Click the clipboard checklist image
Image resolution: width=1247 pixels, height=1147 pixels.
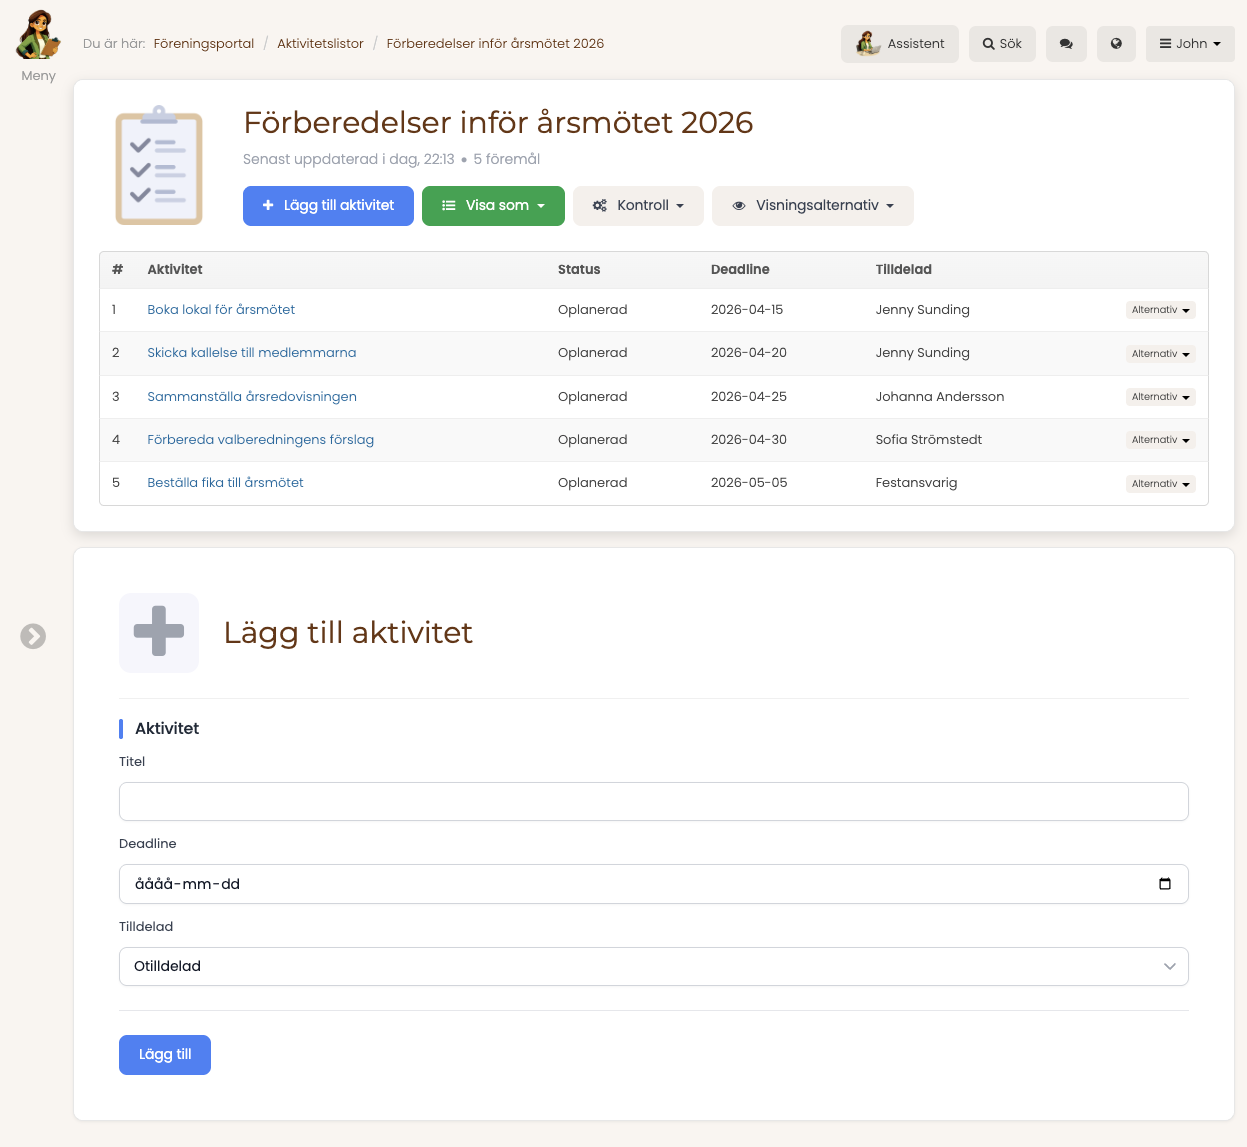[x=159, y=166]
